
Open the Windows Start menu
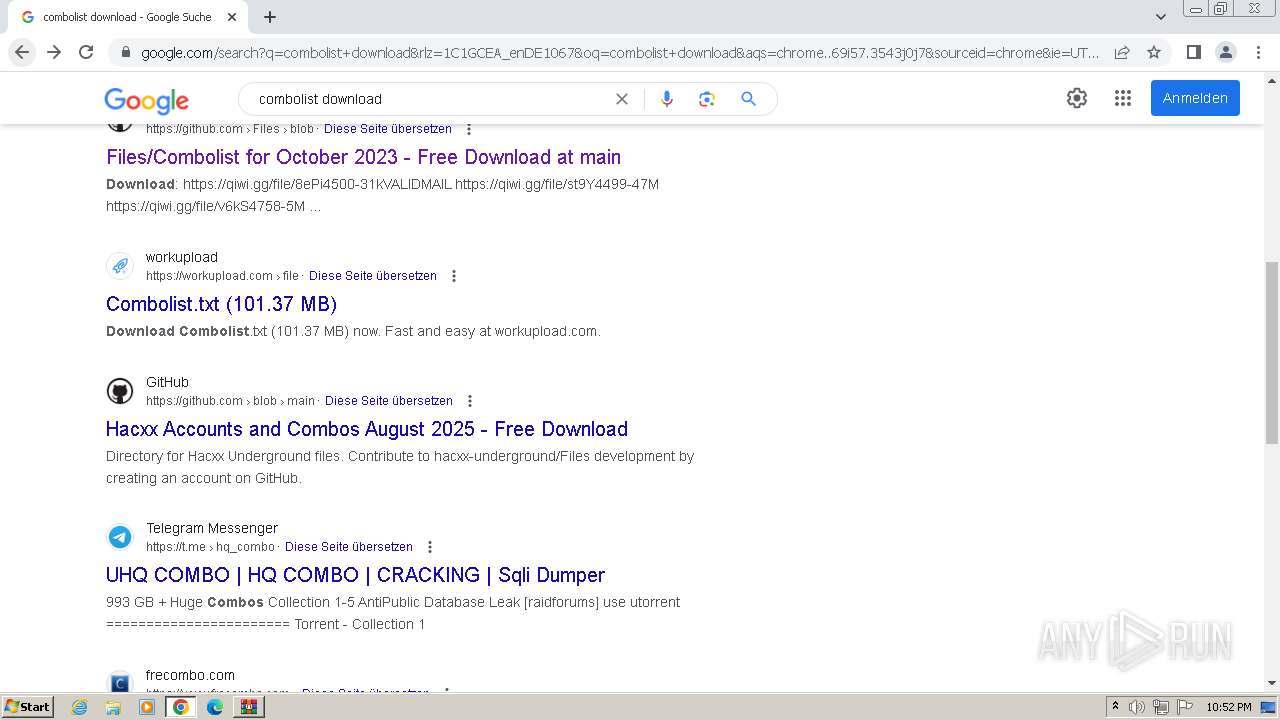tap(27, 706)
